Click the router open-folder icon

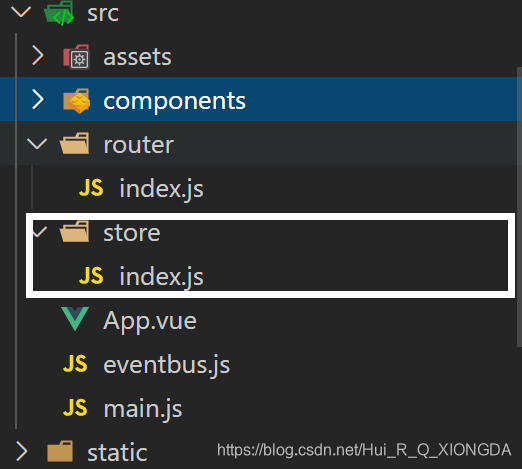tap(74, 143)
